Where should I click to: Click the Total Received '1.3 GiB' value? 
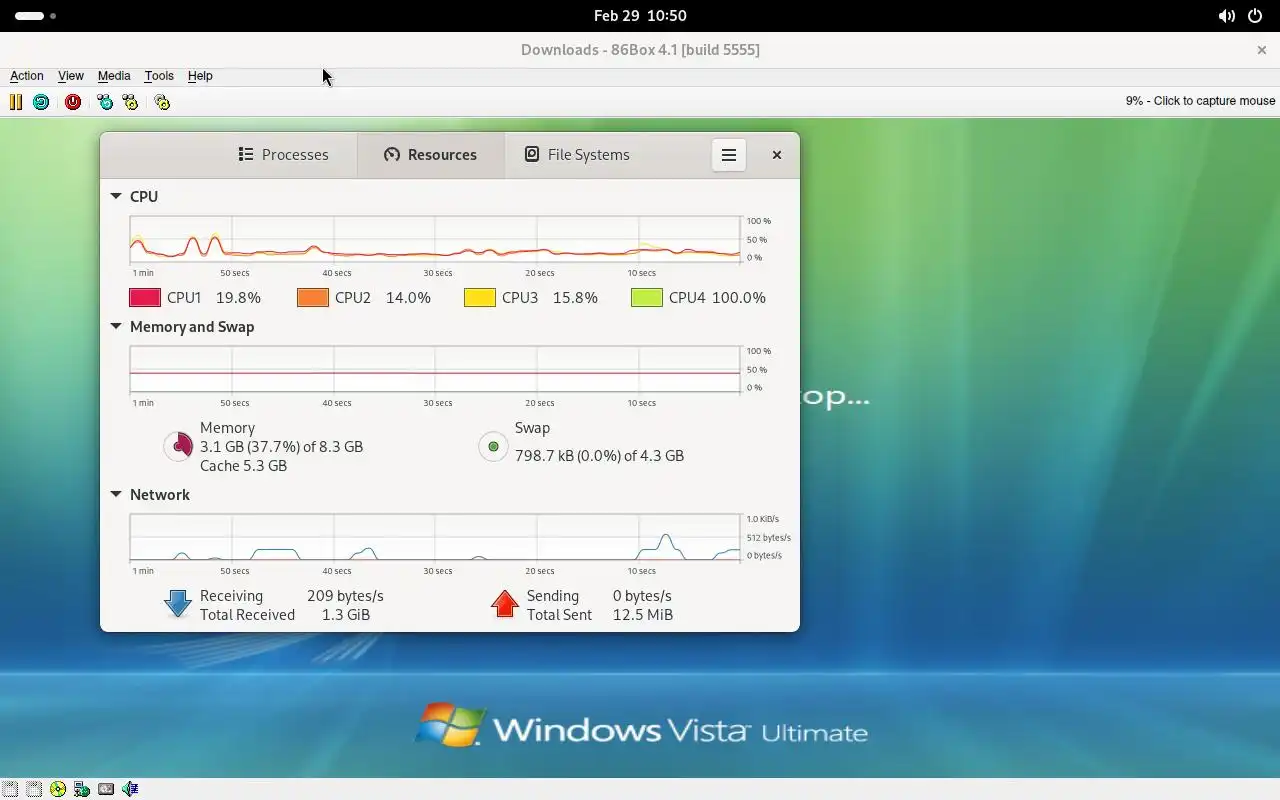point(346,615)
